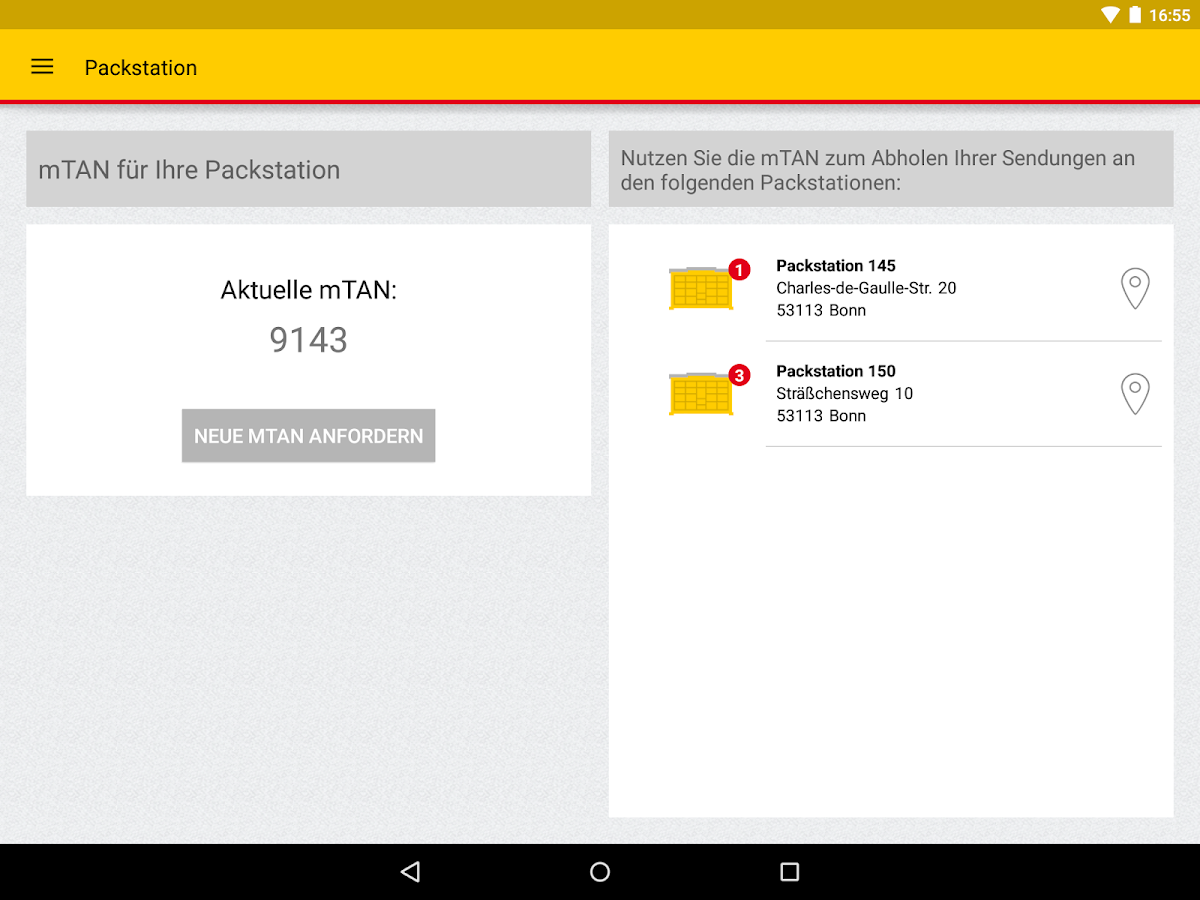Tap the Packstation 150 locker icon
Viewport: 1200px width, 900px height.
(x=701, y=393)
